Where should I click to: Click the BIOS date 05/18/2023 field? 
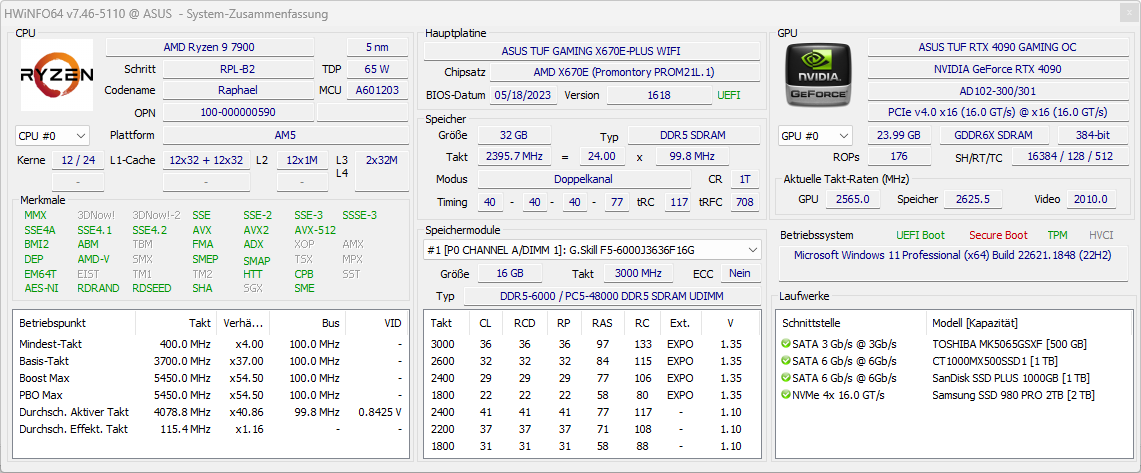point(524,95)
